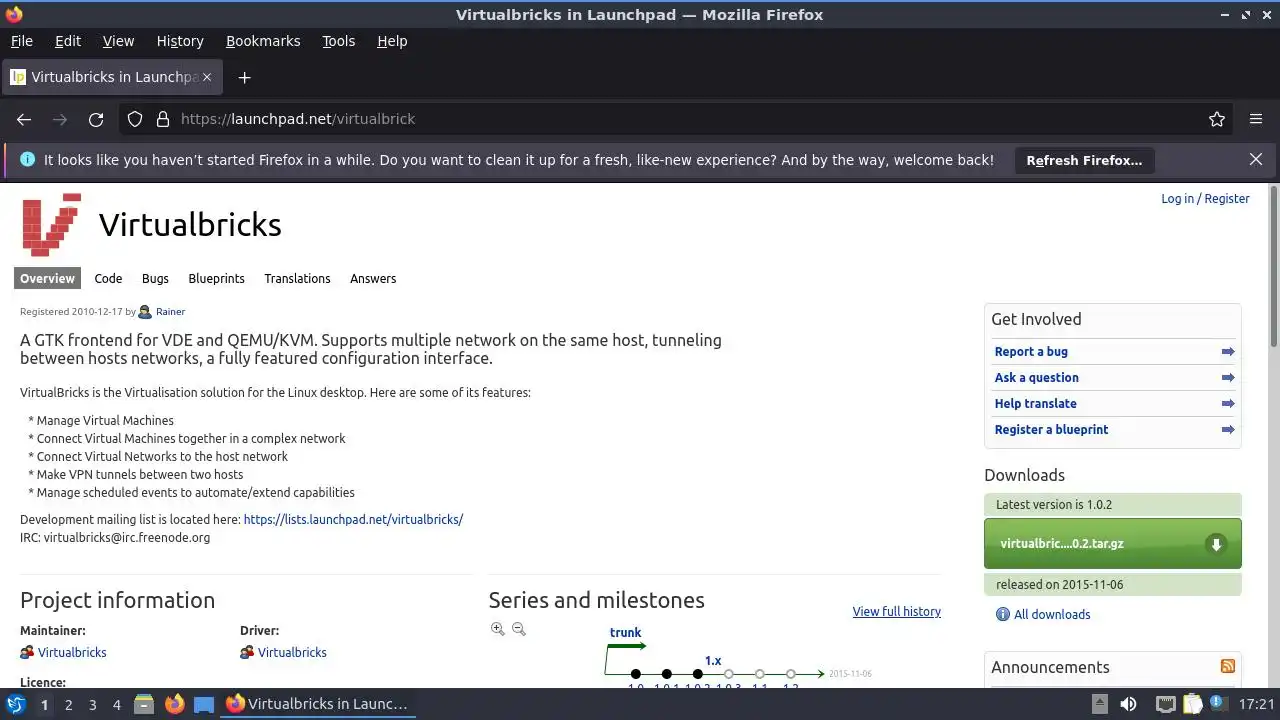Image resolution: width=1280 pixels, height=720 pixels.
Task: Zoom out on the milestones timeline graph
Action: (519, 629)
